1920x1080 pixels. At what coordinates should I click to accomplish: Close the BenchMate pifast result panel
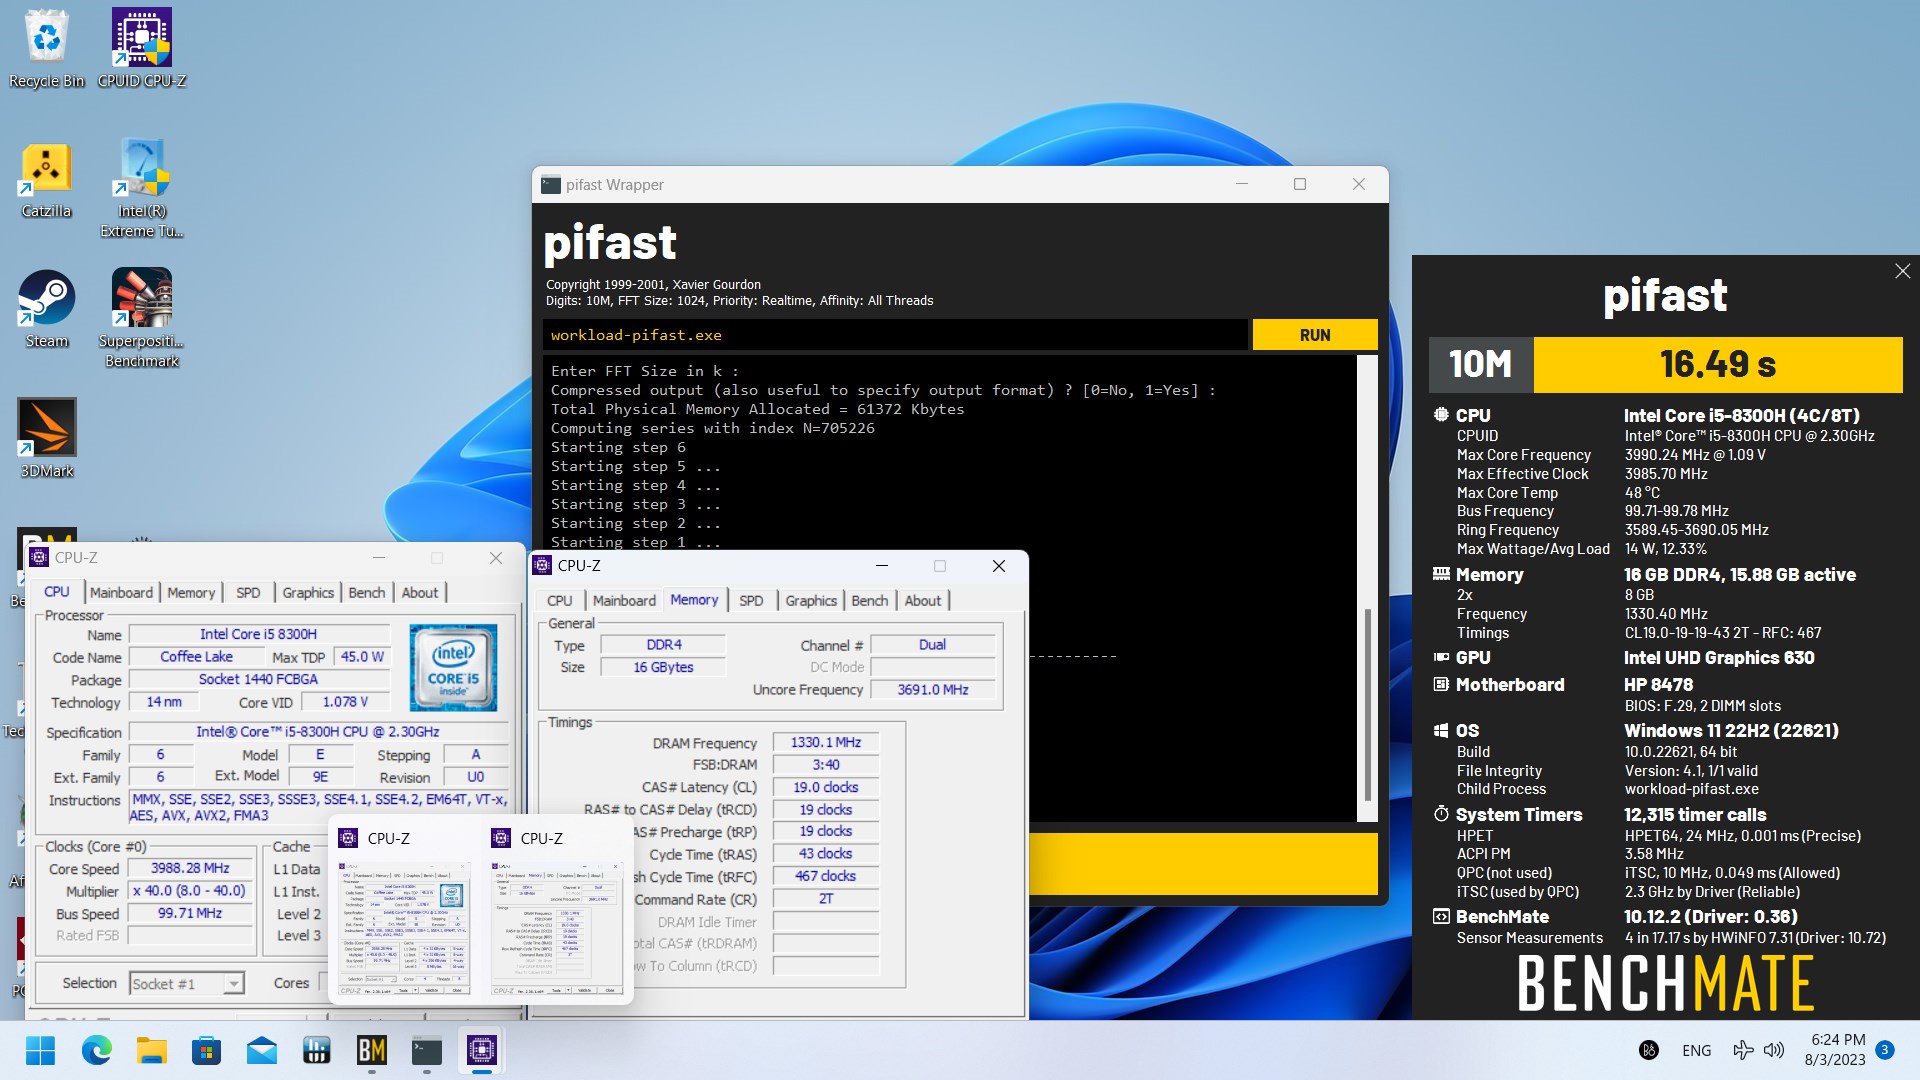[x=1902, y=271]
